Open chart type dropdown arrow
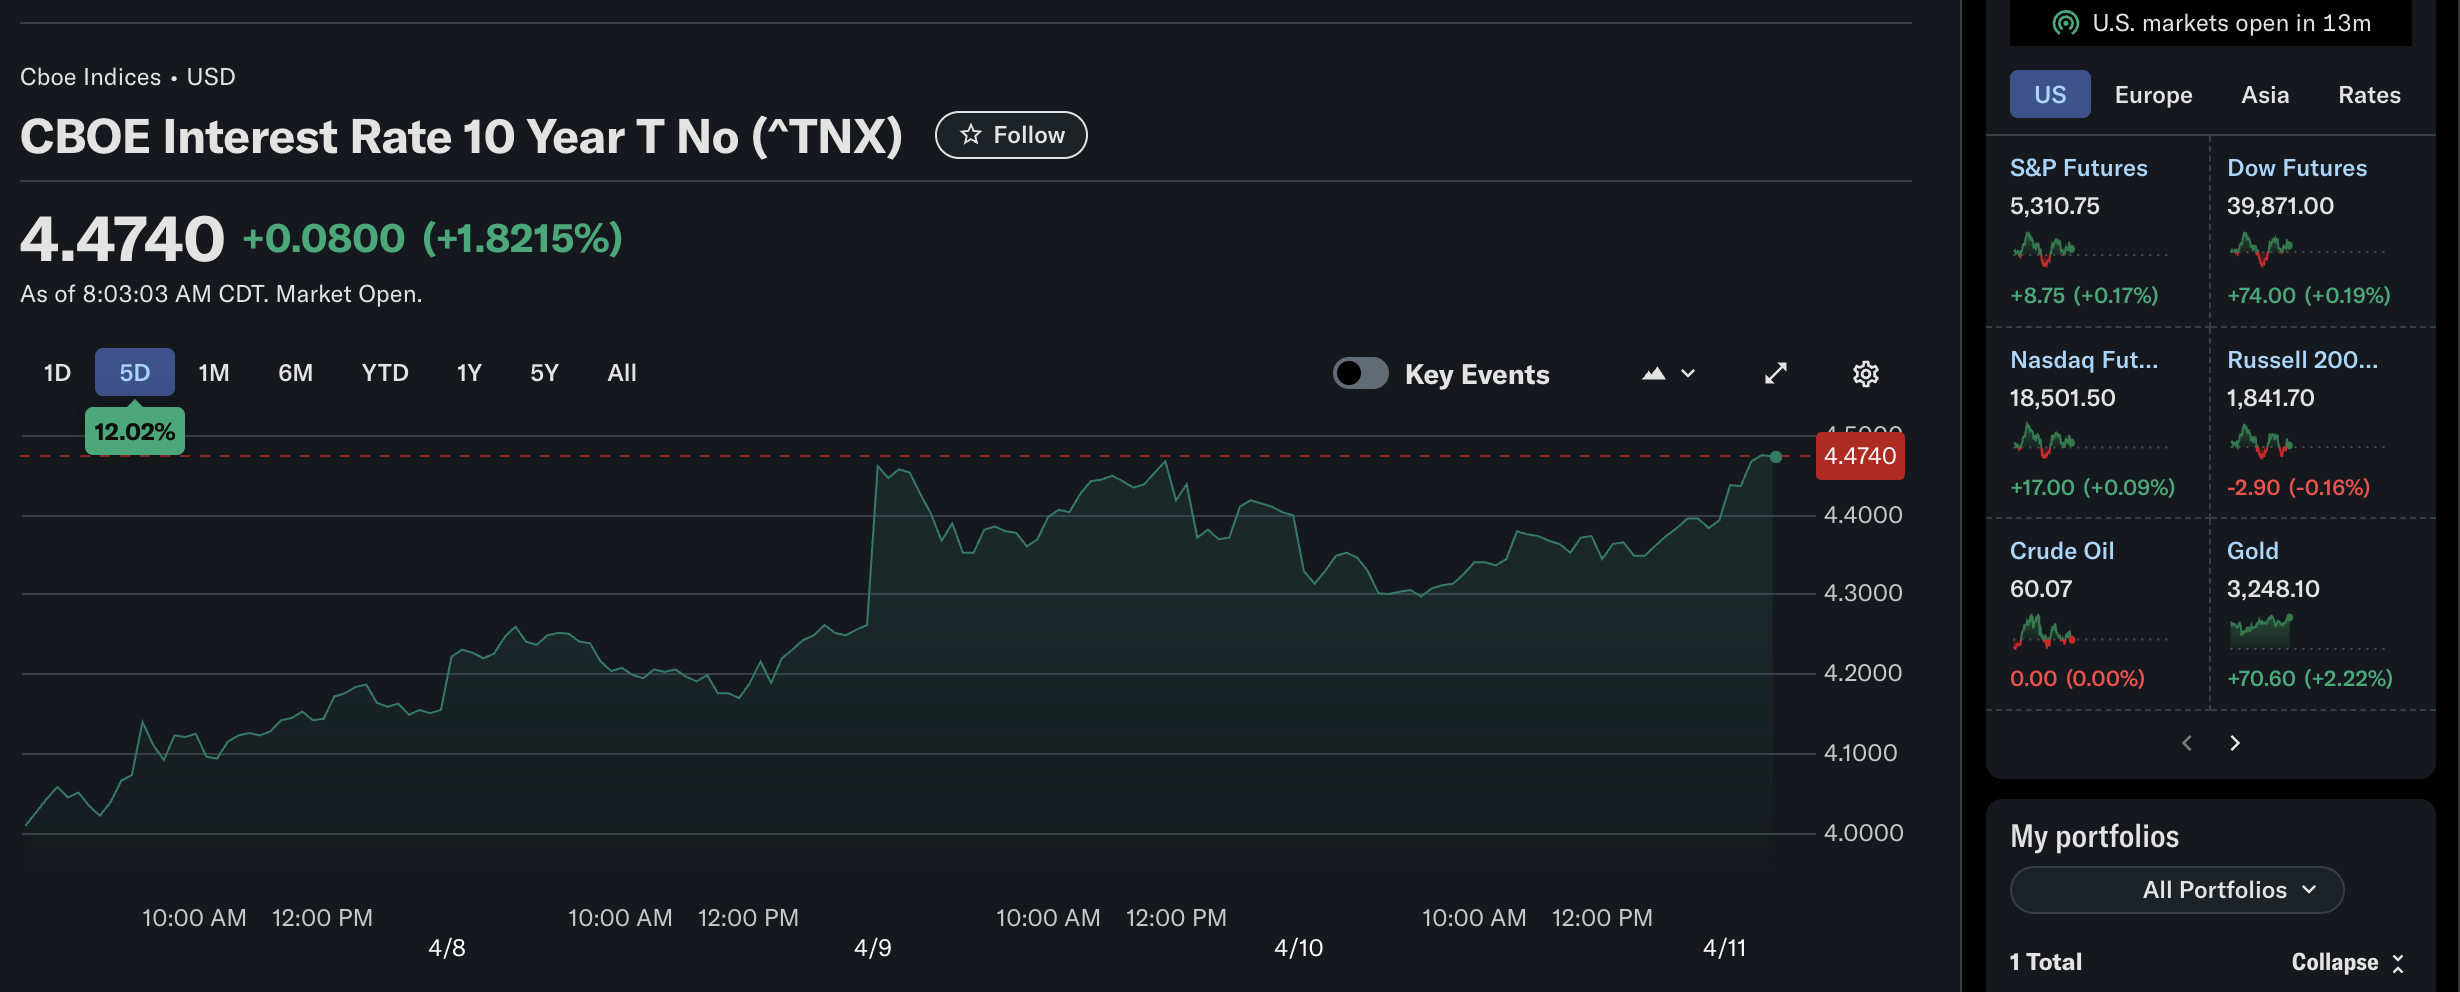The width and height of the screenshot is (2460, 992). coord(1688,374)
